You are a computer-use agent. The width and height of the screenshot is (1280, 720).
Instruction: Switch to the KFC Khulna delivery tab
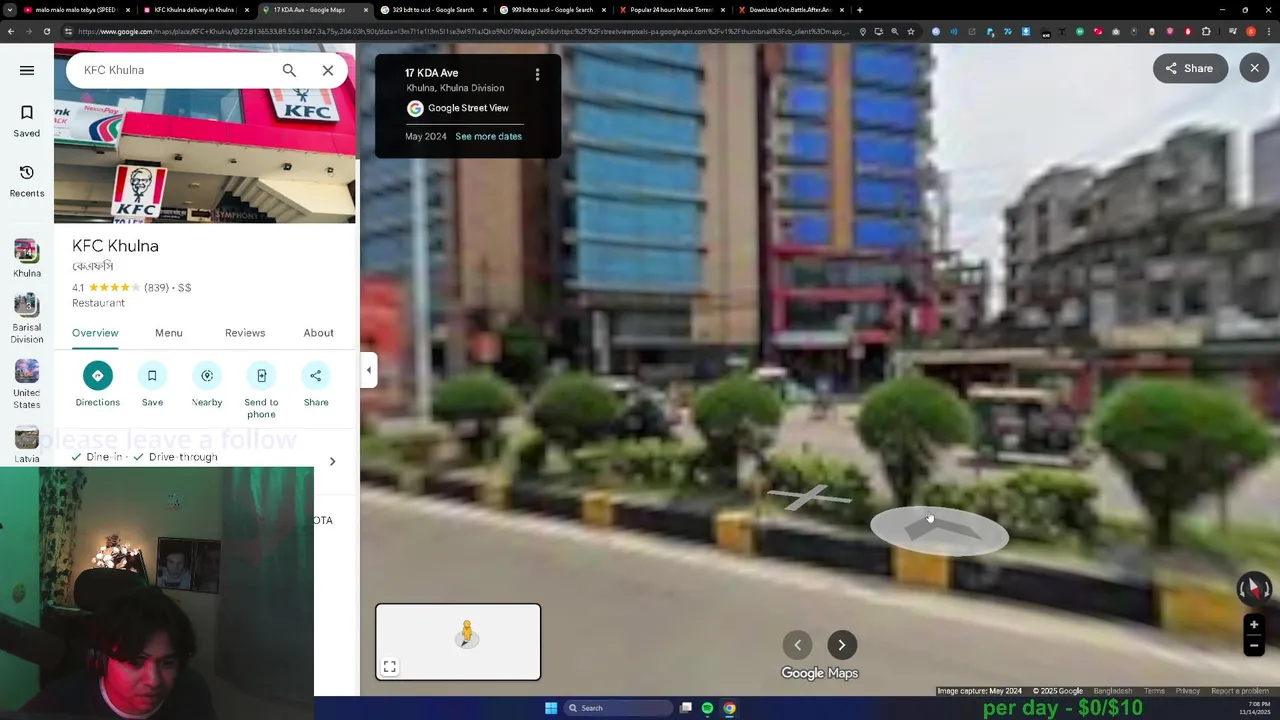(195, 10)
